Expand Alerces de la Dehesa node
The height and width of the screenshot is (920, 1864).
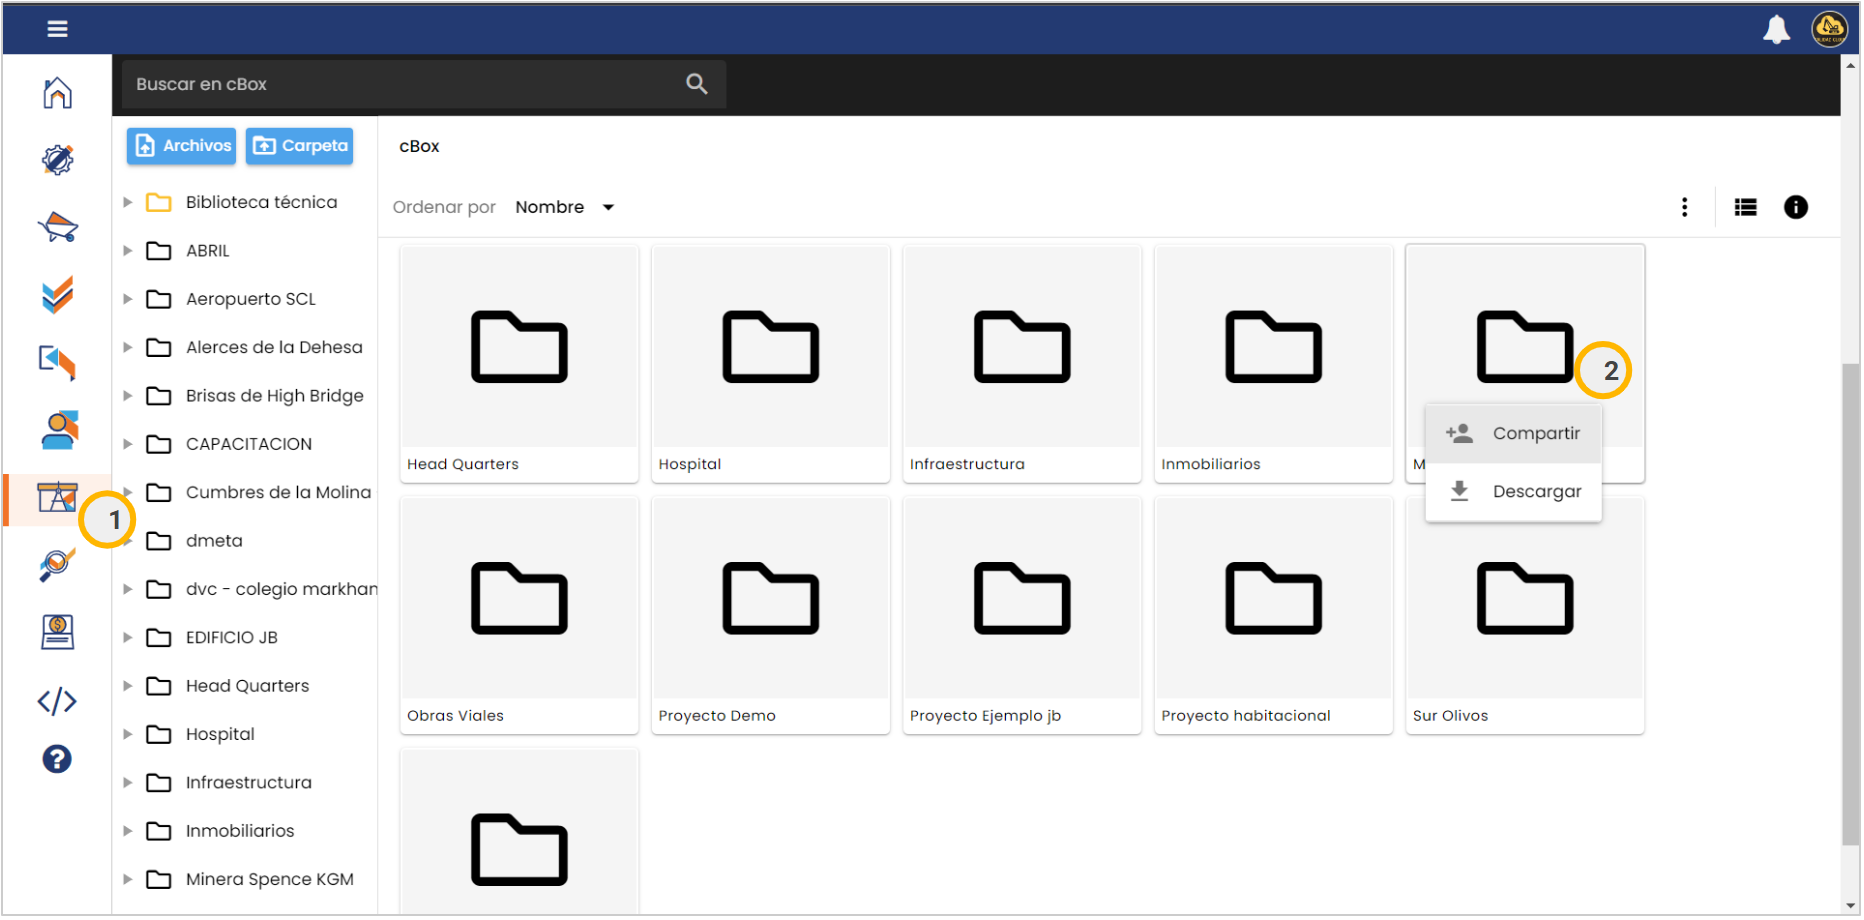[x=128, y=348]
